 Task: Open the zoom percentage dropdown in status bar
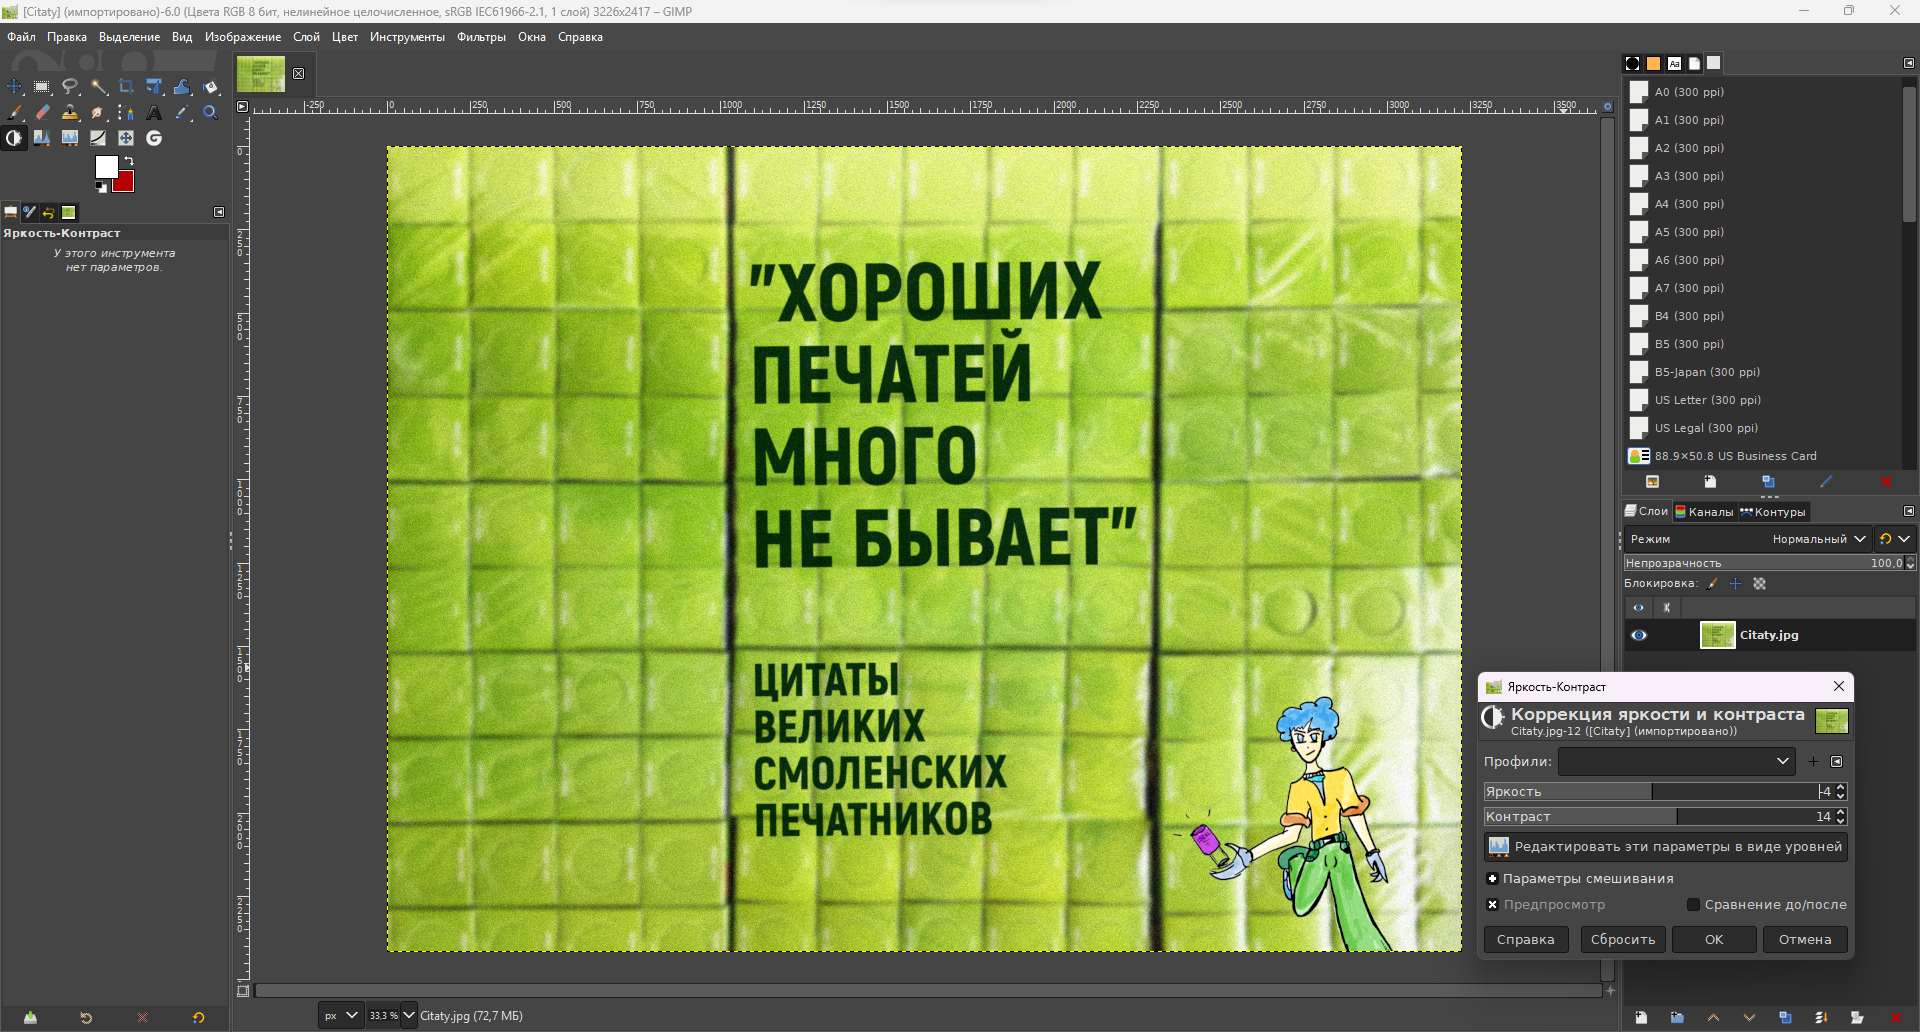[x=409, y=1016]
